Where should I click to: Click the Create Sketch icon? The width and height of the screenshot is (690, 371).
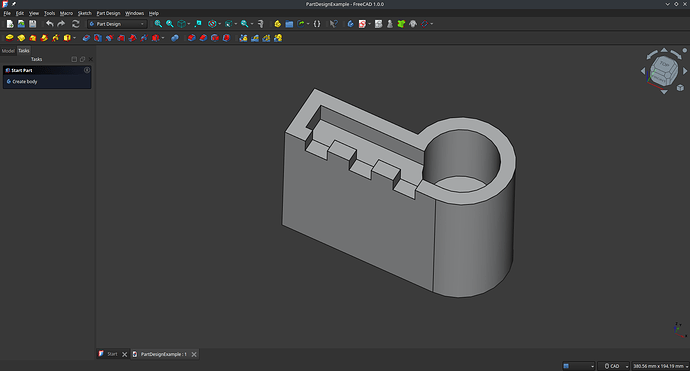362,24
